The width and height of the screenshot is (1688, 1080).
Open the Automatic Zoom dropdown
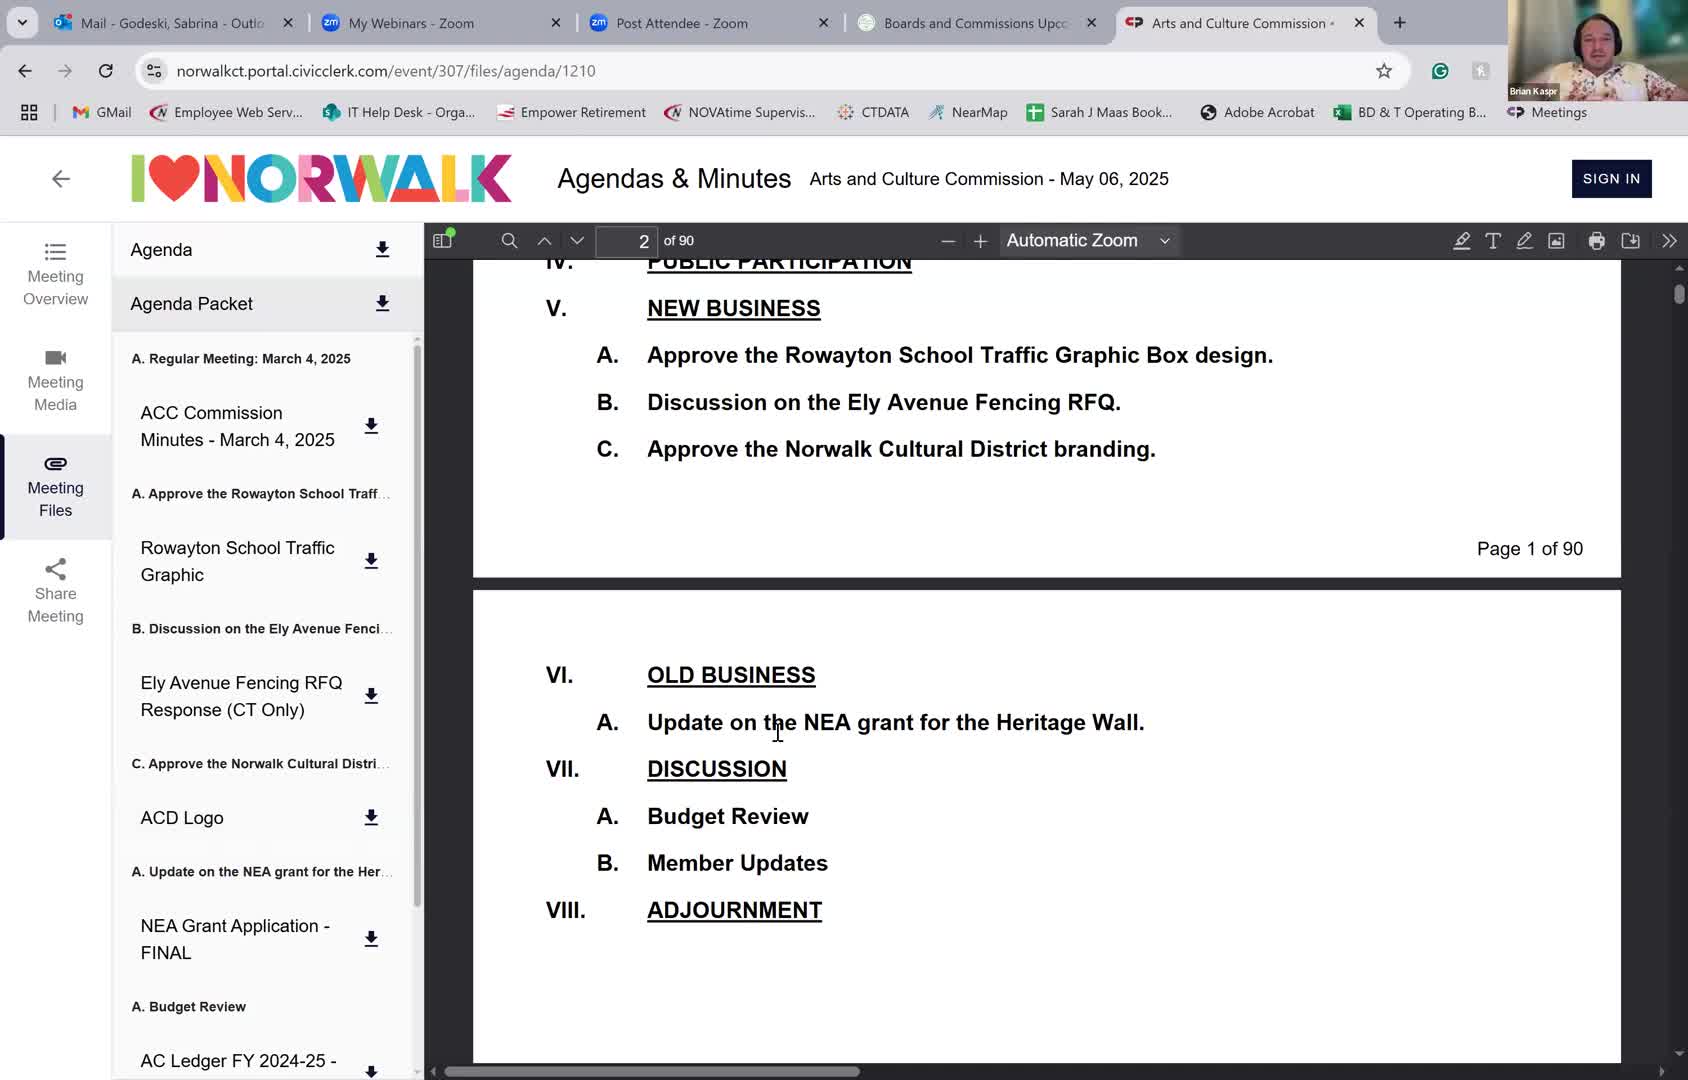click(1088, 241)
